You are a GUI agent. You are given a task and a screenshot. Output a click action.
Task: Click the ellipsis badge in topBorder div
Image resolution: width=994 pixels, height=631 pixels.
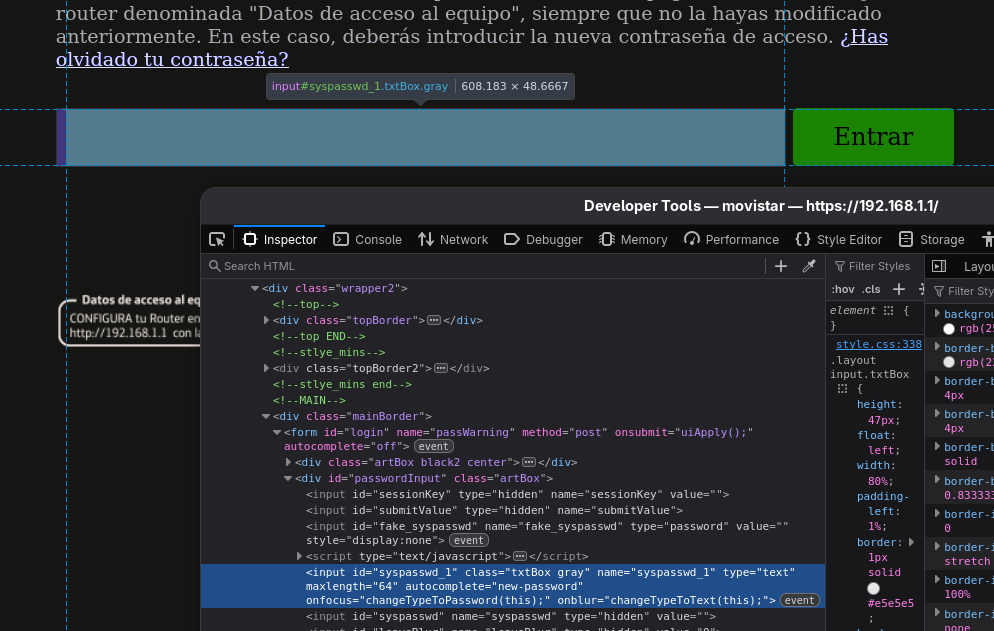(434, 321)
